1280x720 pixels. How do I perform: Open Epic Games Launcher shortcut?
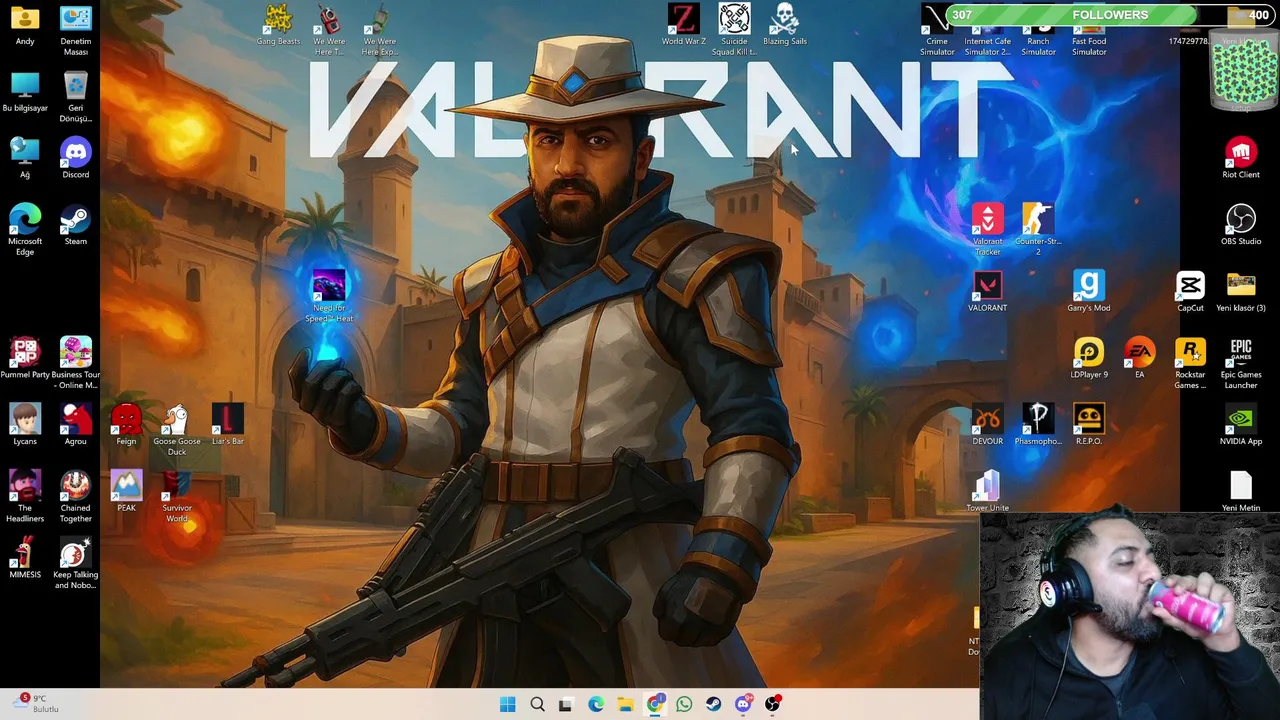tap(1241, 364)
